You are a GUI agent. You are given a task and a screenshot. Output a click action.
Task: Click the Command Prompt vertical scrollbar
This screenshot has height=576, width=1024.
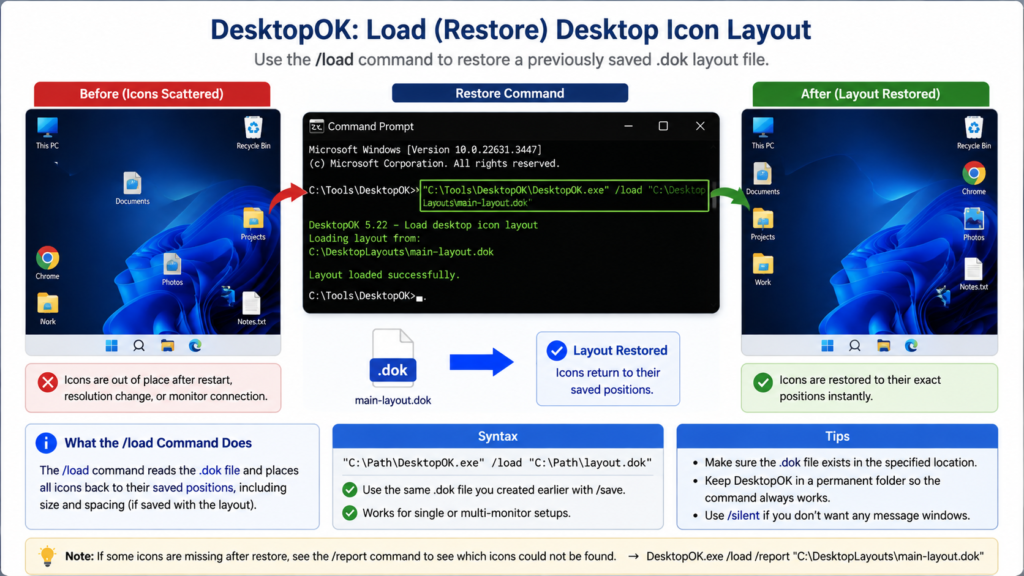714,196
